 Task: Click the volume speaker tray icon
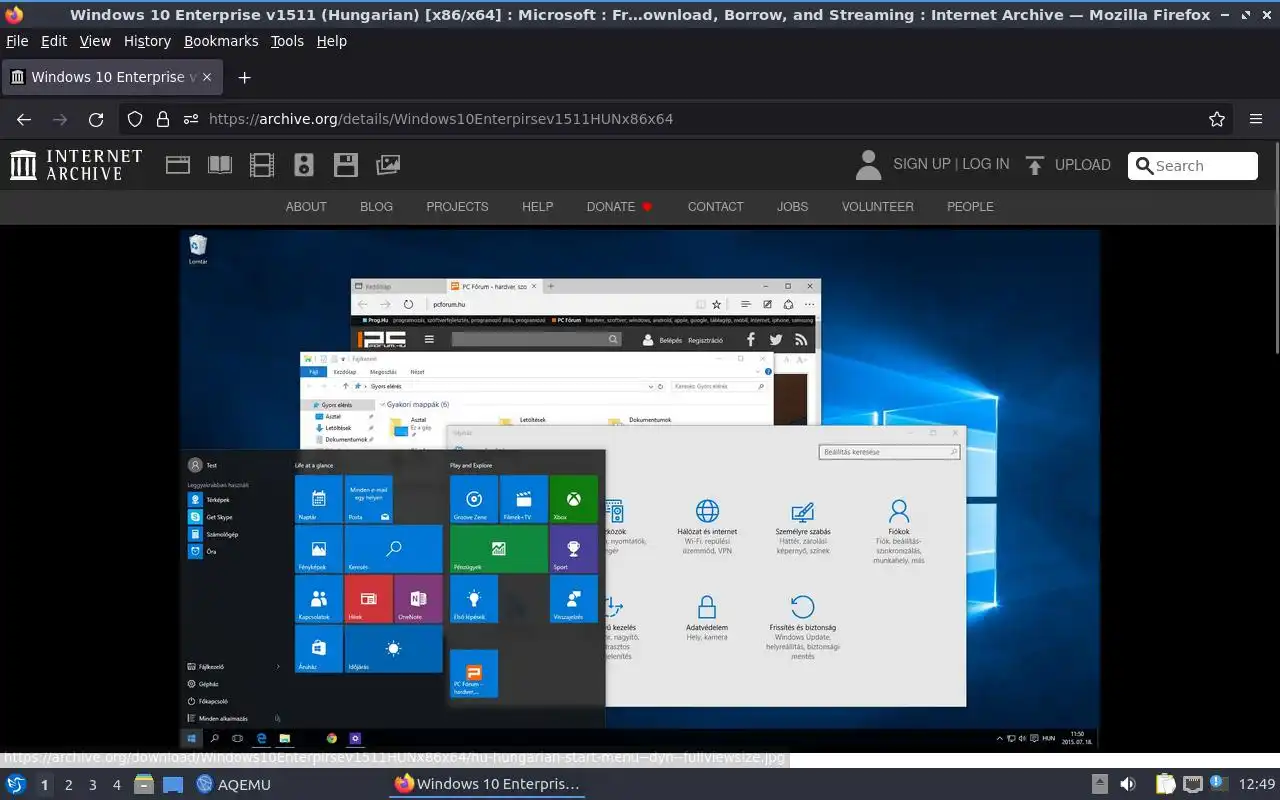point(1127,784)
